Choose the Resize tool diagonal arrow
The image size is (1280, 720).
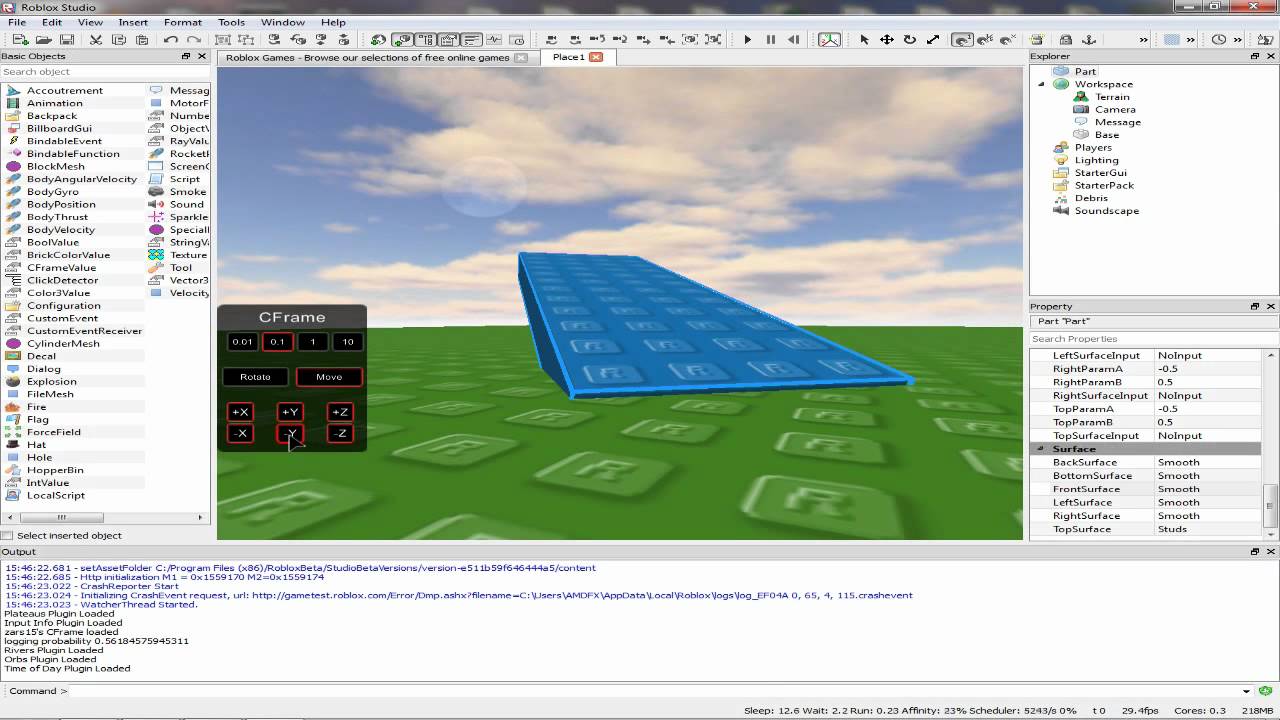(x=933, y=40)
